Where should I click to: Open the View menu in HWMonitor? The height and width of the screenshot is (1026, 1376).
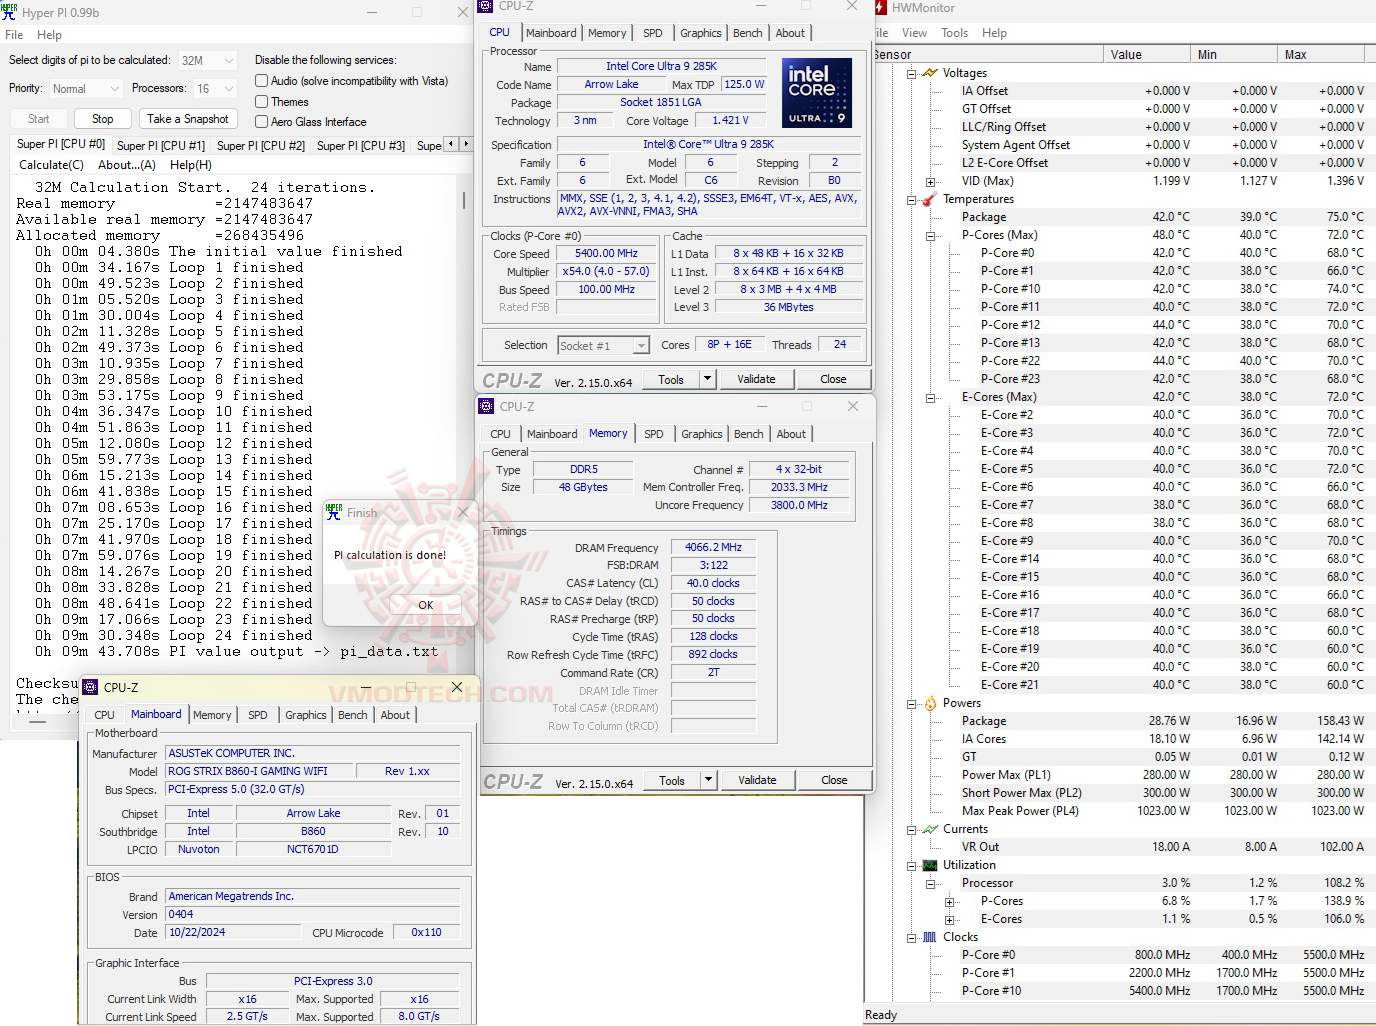(x=914, y=33)
